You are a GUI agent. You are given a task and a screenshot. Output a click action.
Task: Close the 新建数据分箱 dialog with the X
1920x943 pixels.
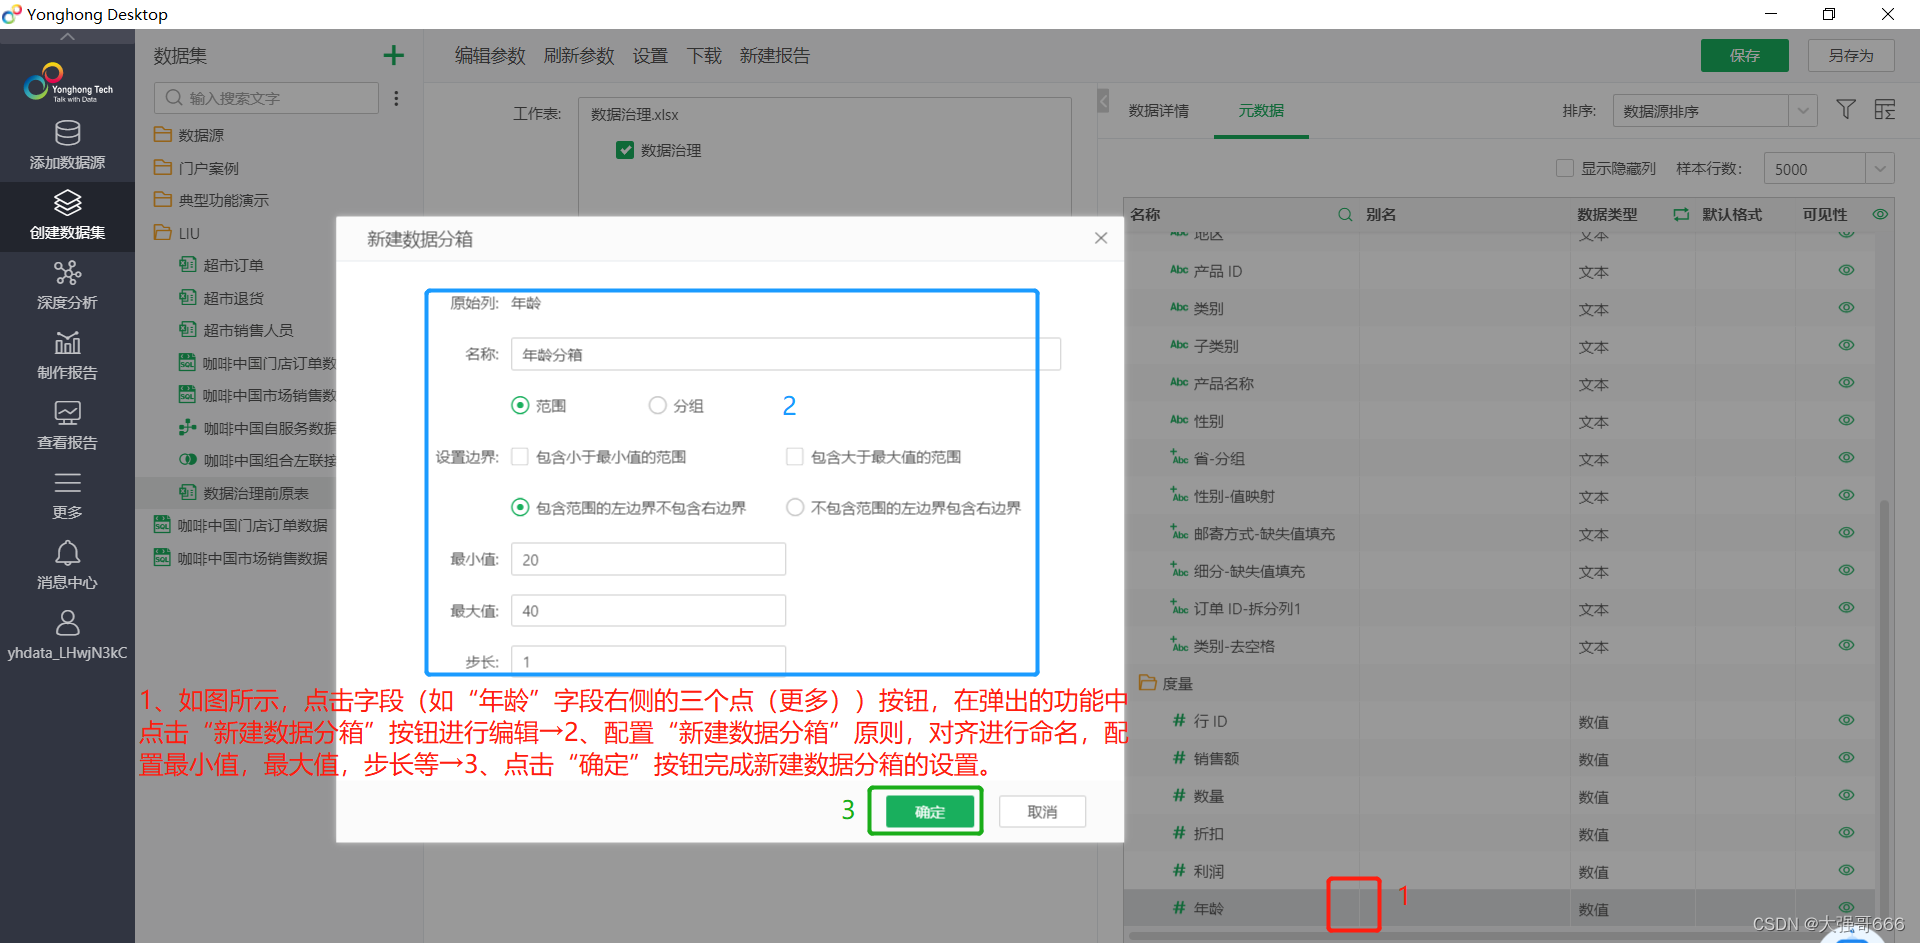coord(1101,238)
